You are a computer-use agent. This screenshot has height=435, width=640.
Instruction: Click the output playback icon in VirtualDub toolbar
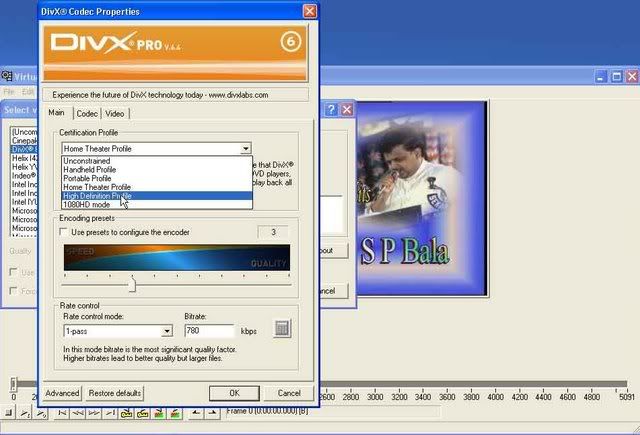click(x=41, y=413)
